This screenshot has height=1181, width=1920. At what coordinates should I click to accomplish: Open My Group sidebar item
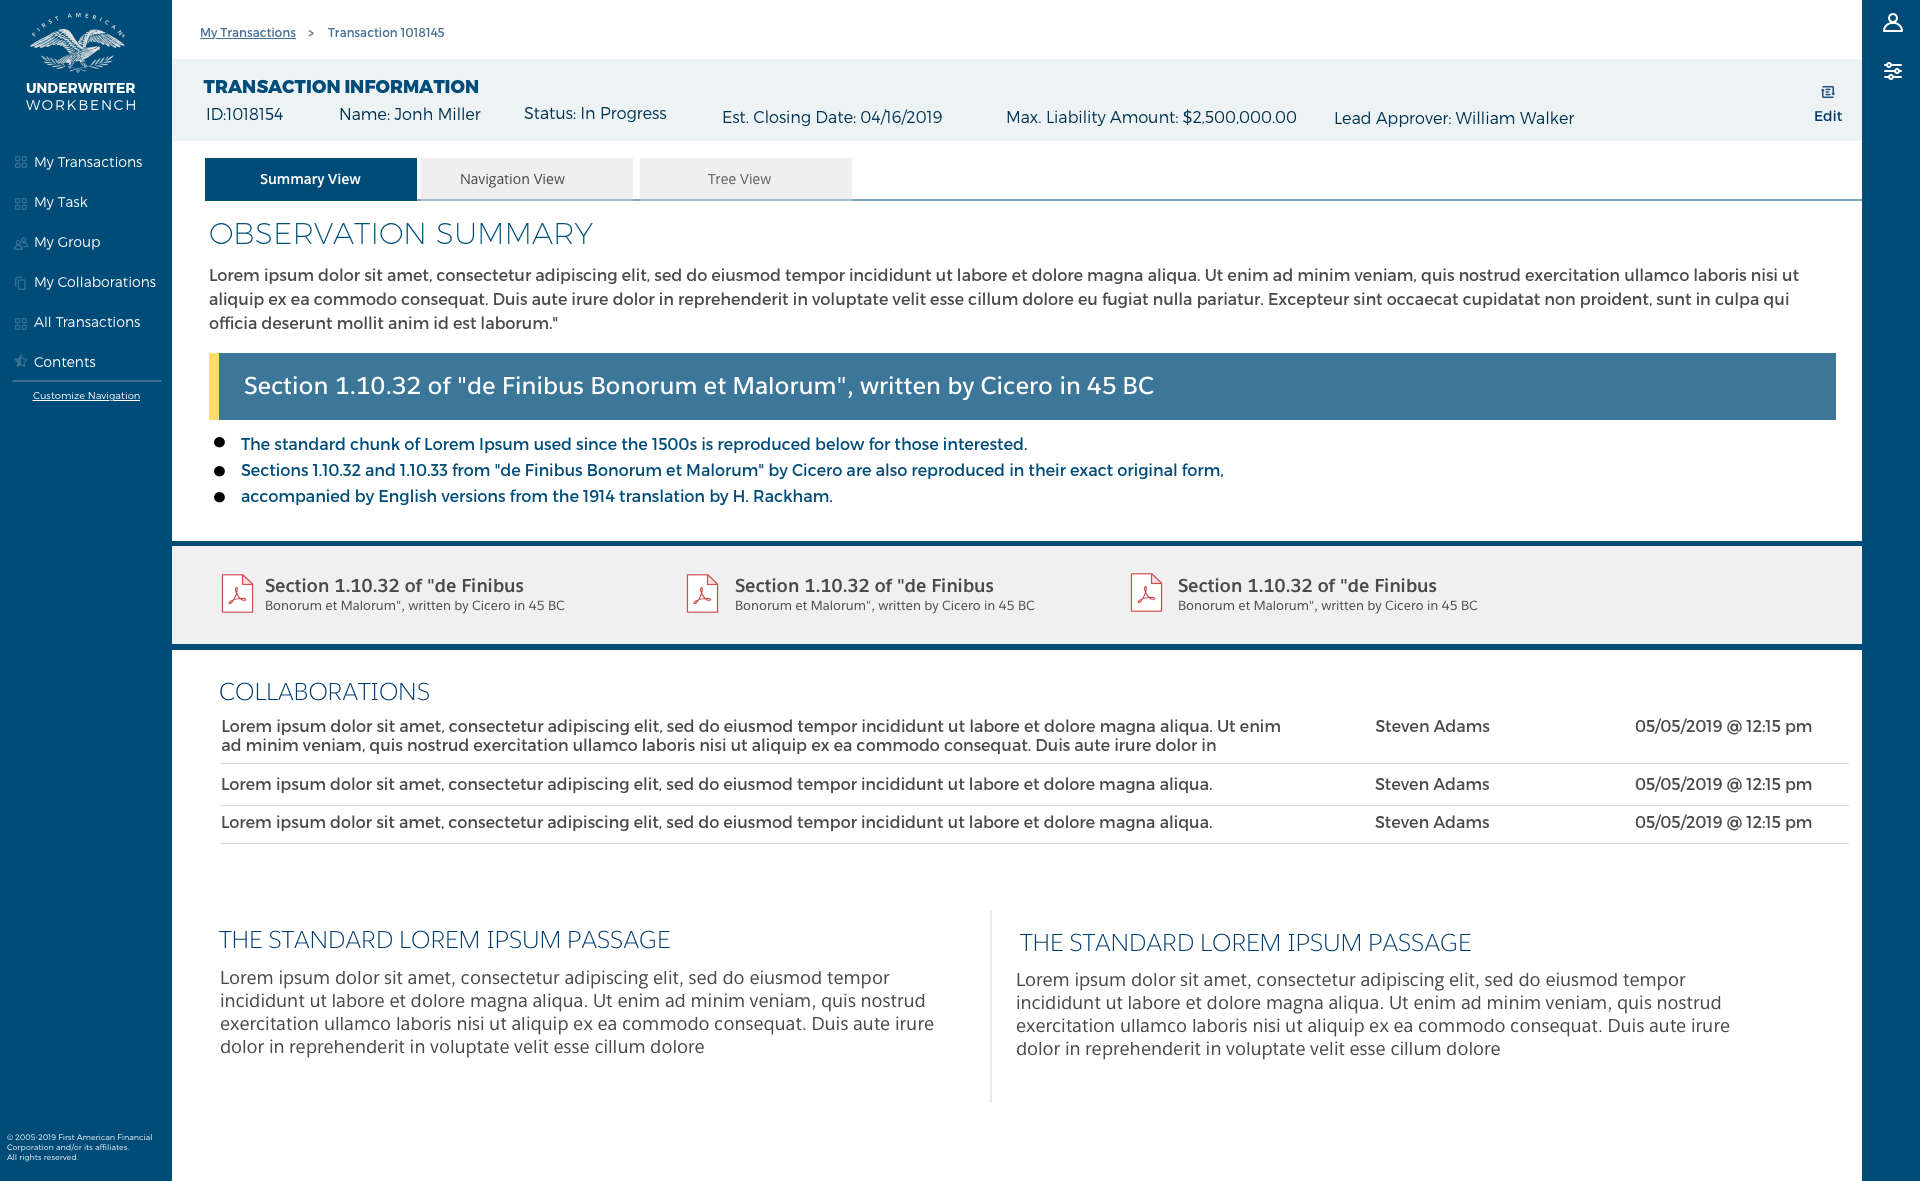pyautogui.click(x=67, y=242)
